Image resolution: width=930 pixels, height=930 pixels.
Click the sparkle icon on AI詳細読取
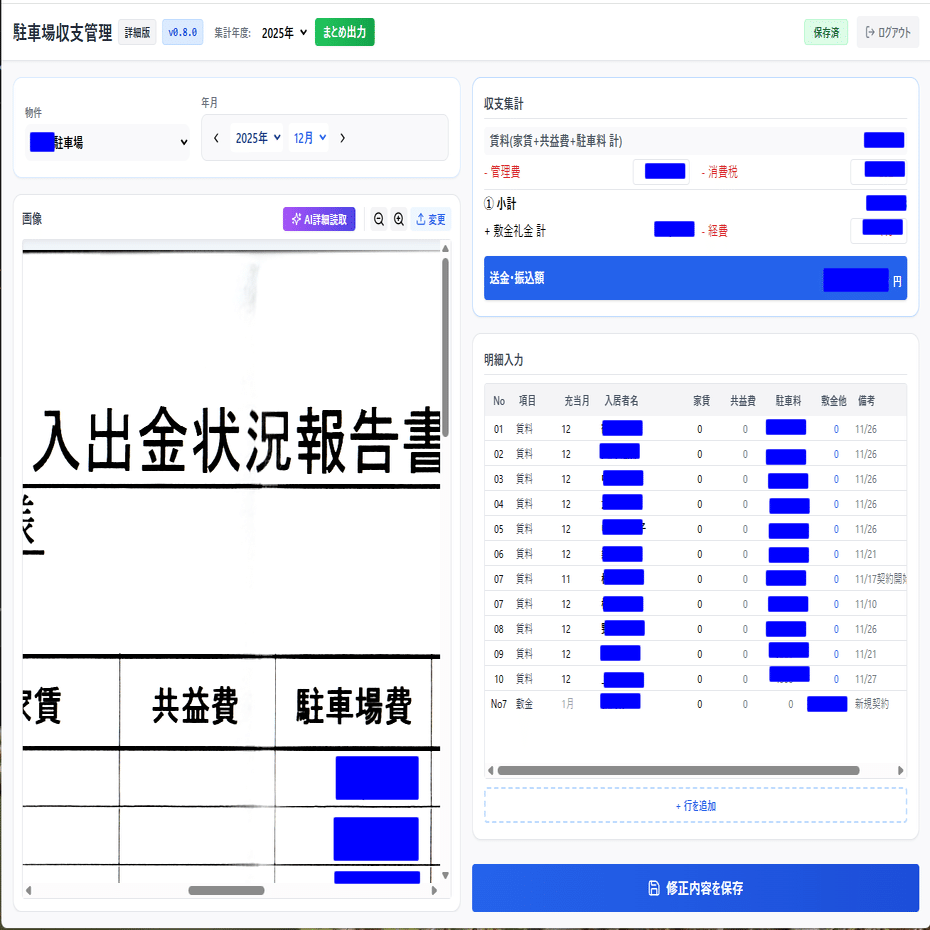point(297,219)
